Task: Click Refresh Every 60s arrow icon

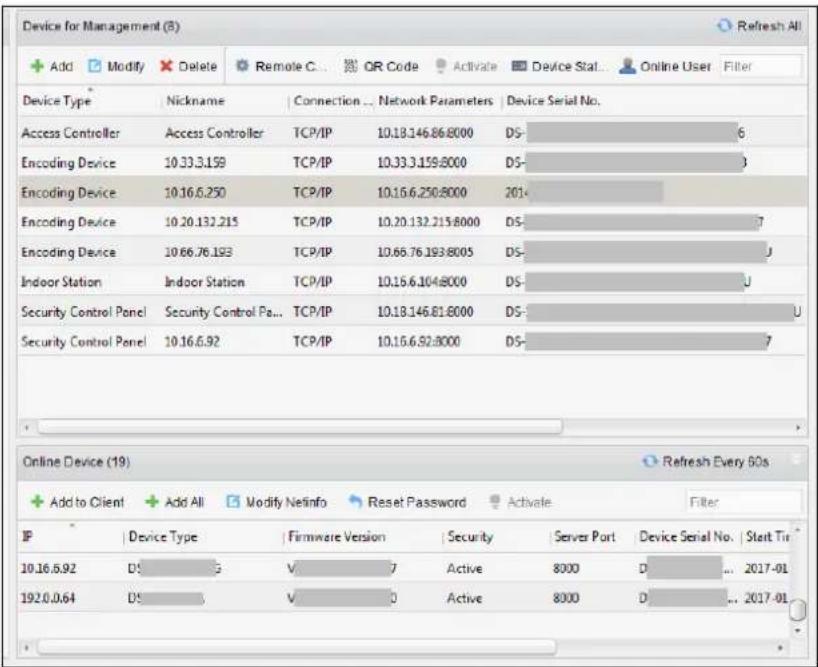Action: (649, 461)
